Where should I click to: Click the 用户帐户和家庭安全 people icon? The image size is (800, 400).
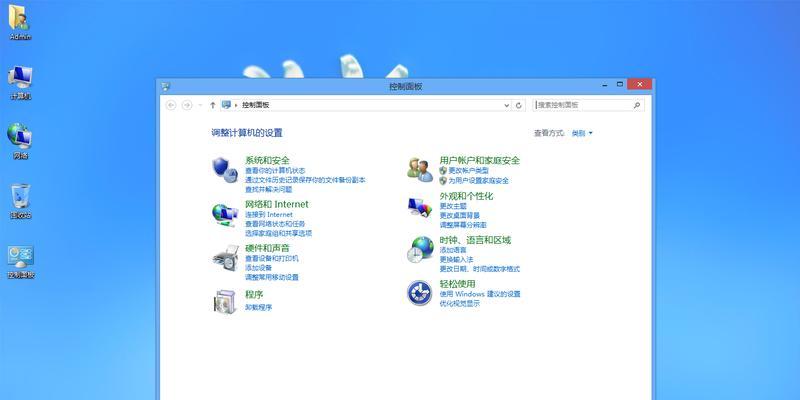(420, 170)
